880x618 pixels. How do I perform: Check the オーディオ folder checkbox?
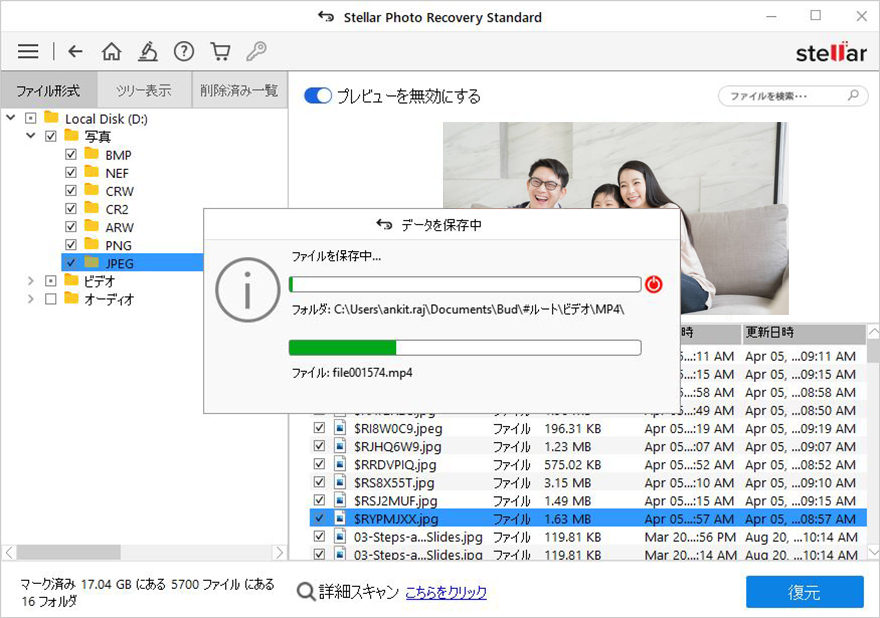51,299
